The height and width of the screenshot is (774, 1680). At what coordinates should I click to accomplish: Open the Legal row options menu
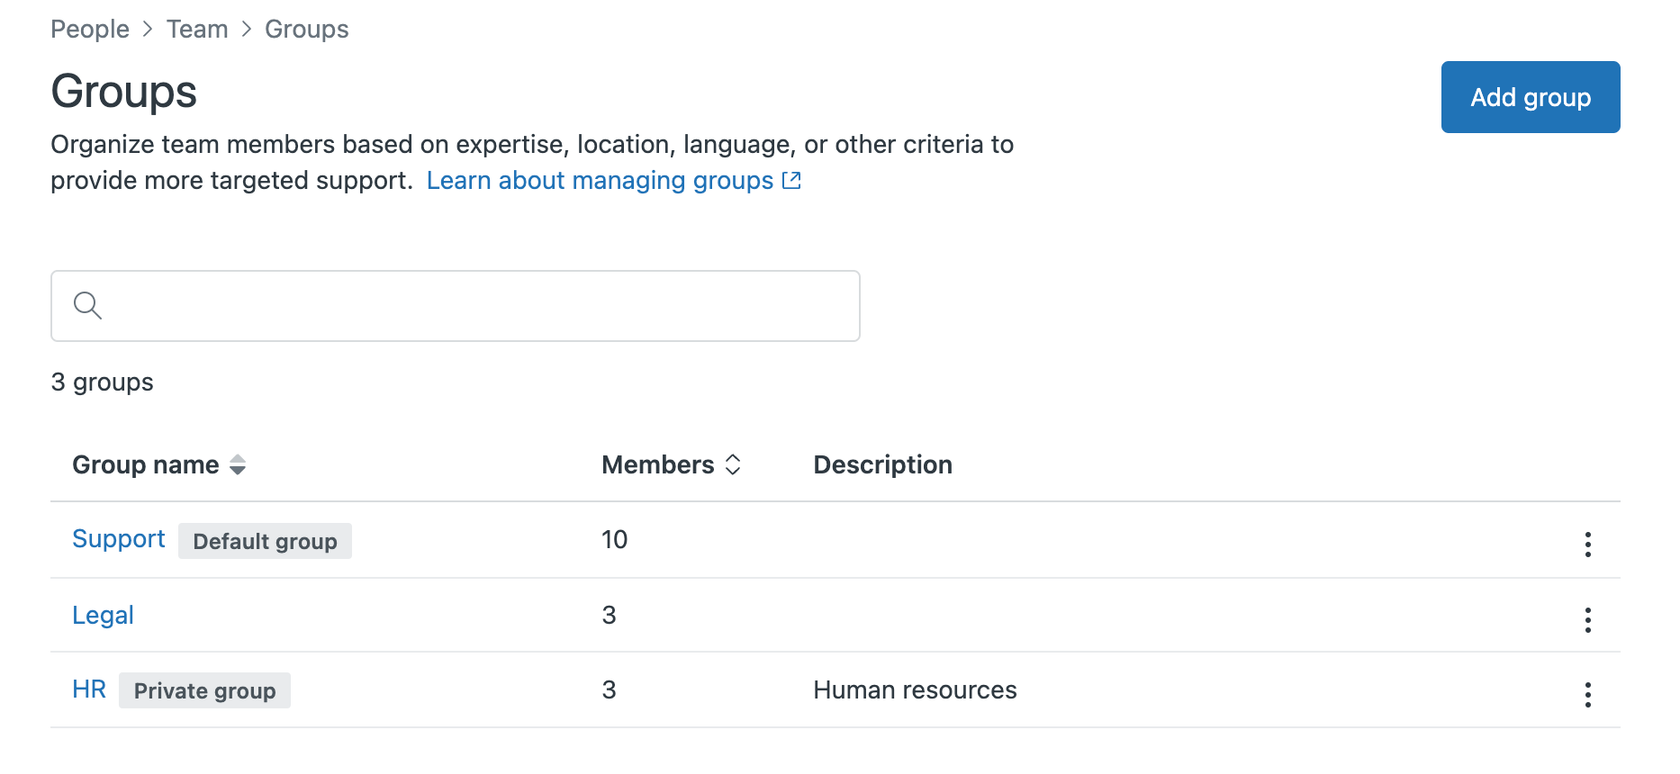(x=1587, y=620)
